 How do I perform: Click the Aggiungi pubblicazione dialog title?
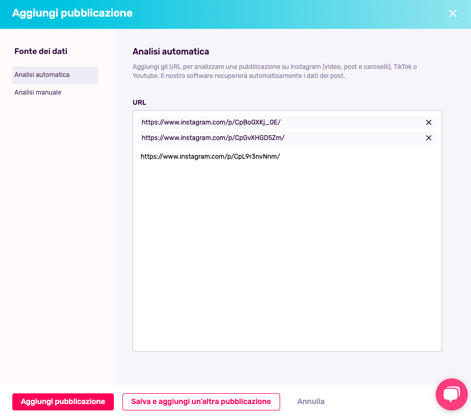click(72, 13)
